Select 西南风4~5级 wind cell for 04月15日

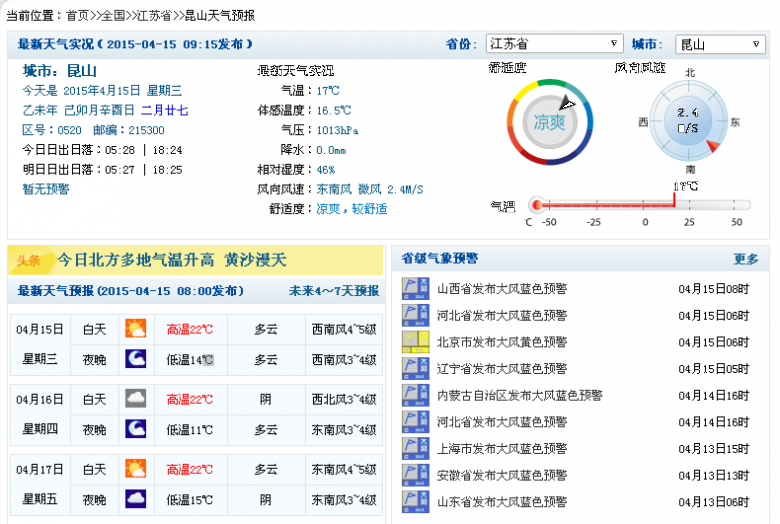pyautogui.click(x=344, y=329)
